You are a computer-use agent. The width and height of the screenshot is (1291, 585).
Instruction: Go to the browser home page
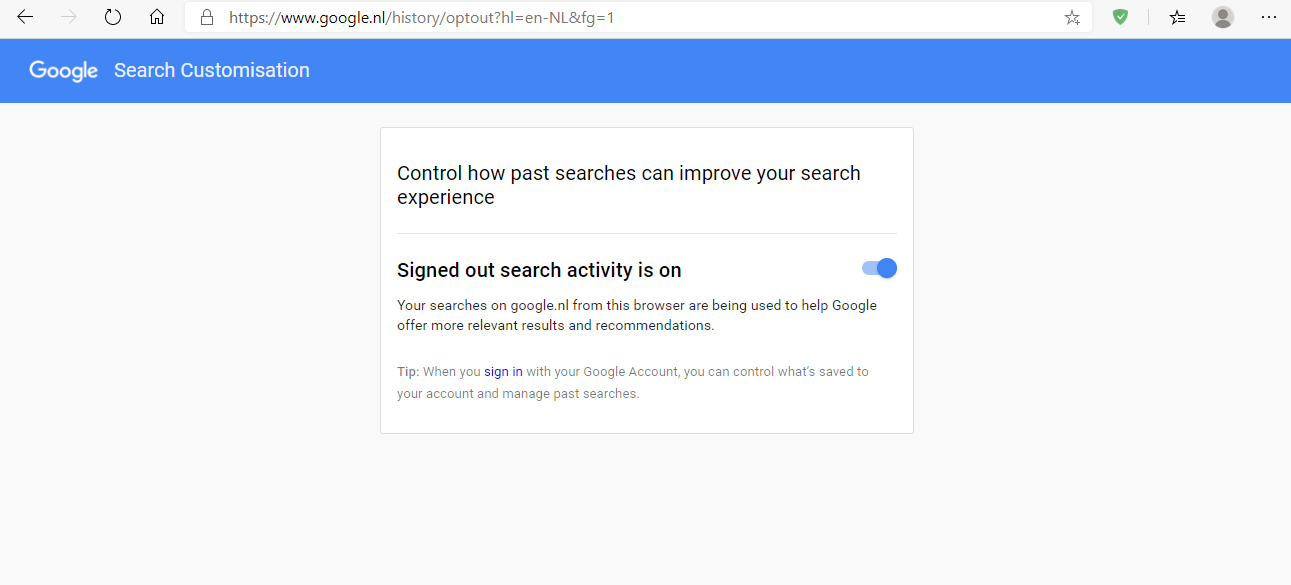[157, 17]
